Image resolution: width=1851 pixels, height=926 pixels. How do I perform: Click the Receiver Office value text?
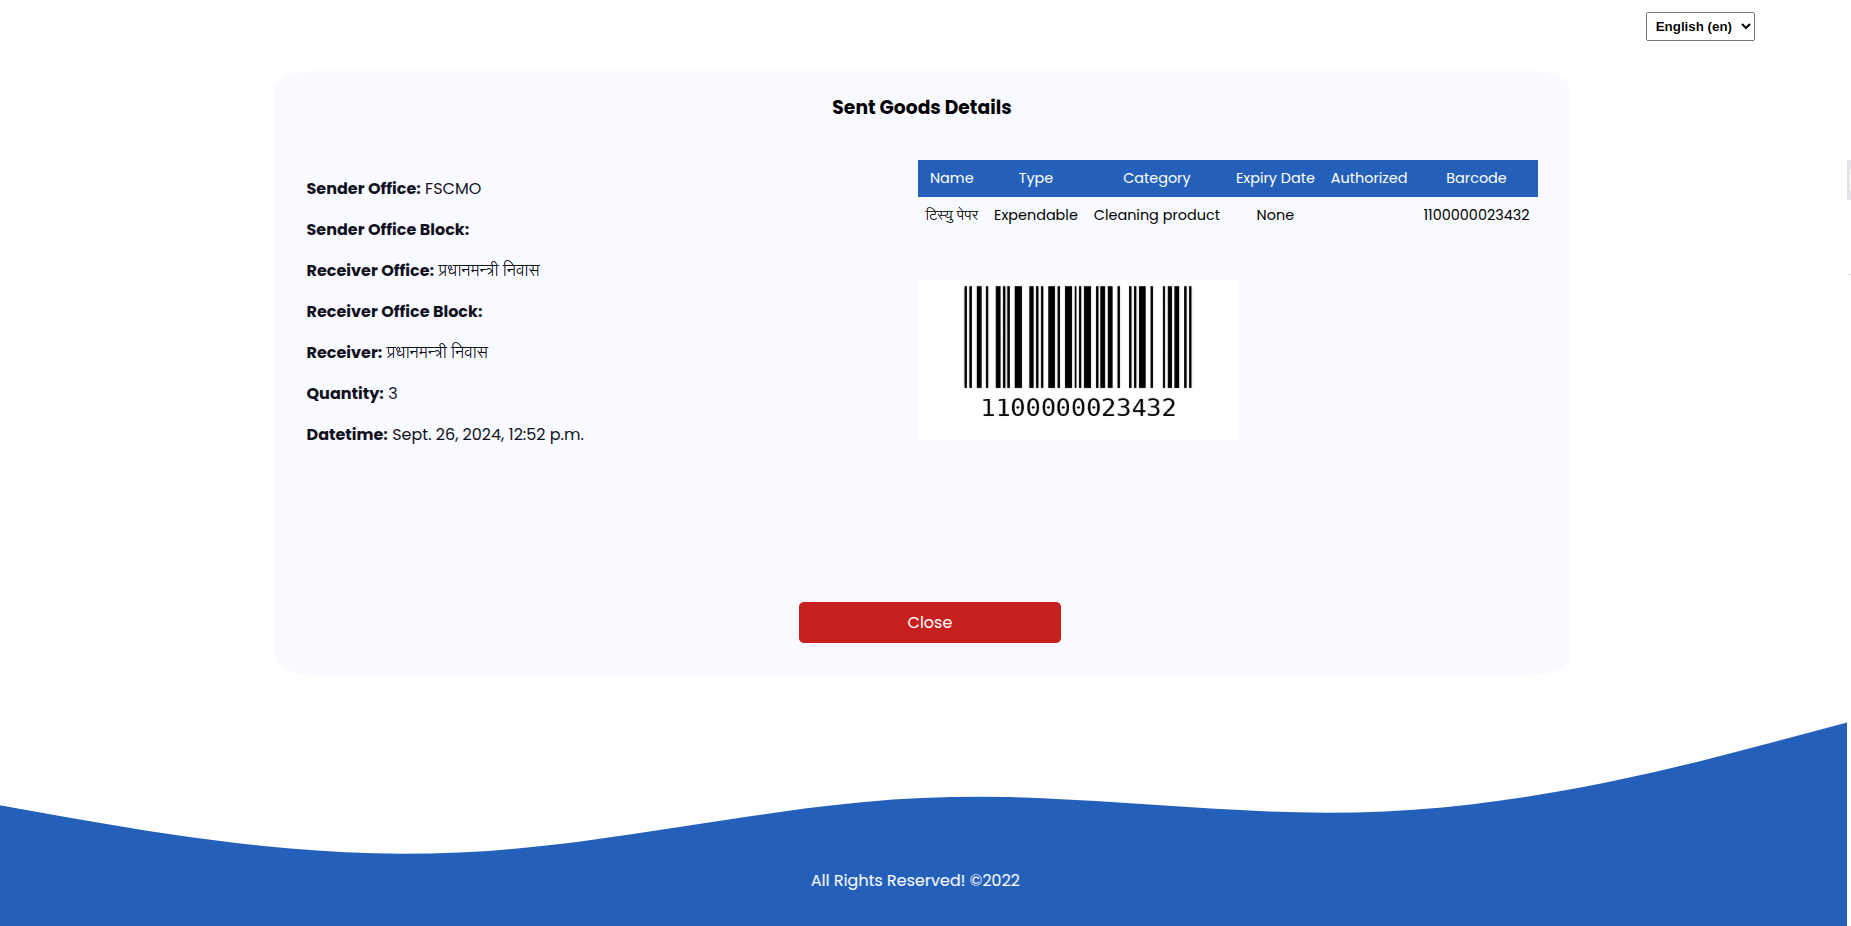tap(488, 270)
